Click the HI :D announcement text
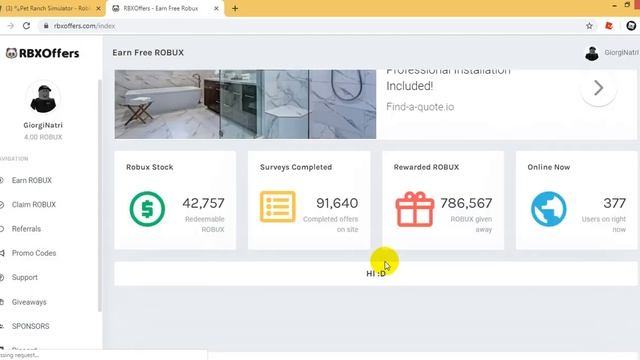The height and width of the screenshot is (360, 640). [x=376, y=273]
